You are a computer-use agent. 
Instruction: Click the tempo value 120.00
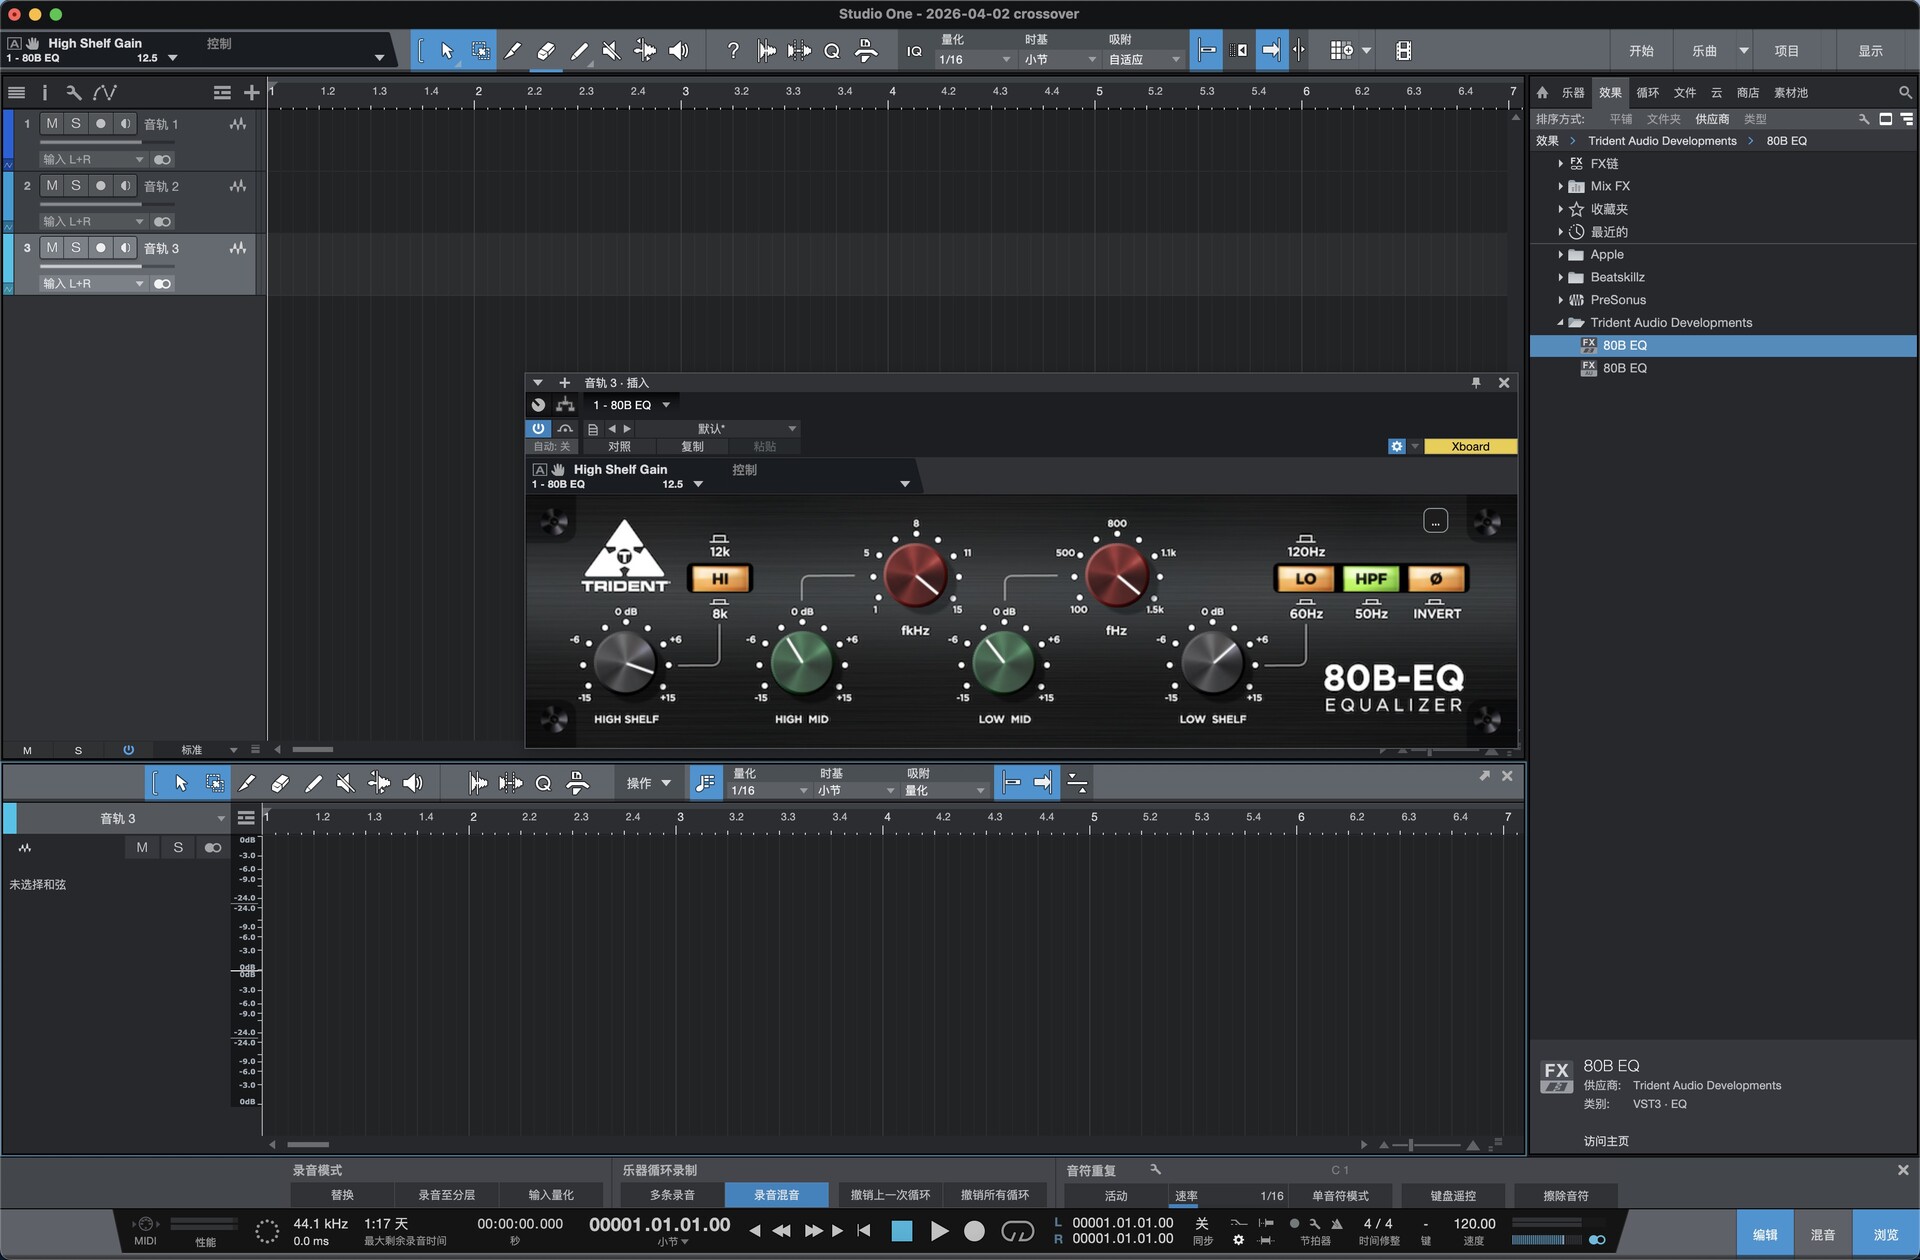1474,1224
